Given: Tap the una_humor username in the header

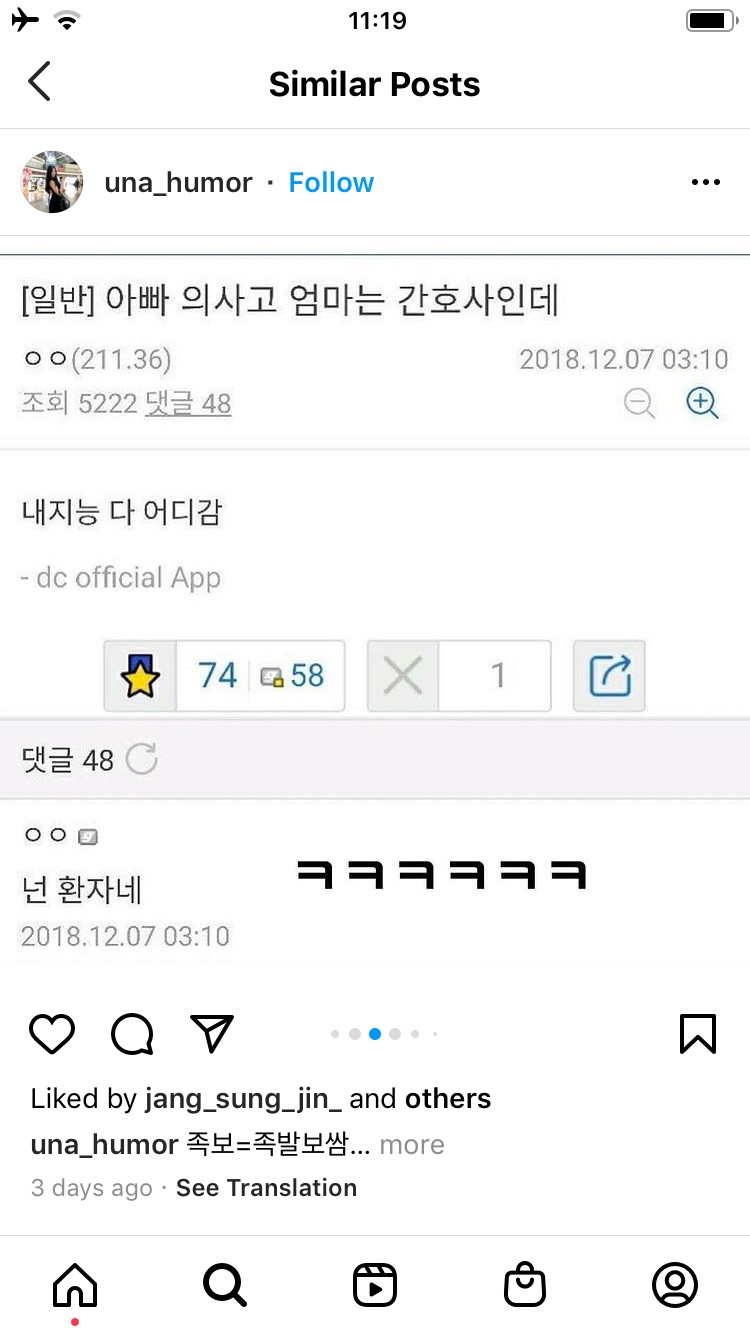Looking at the screenshot, I should [x=178, y=183].
